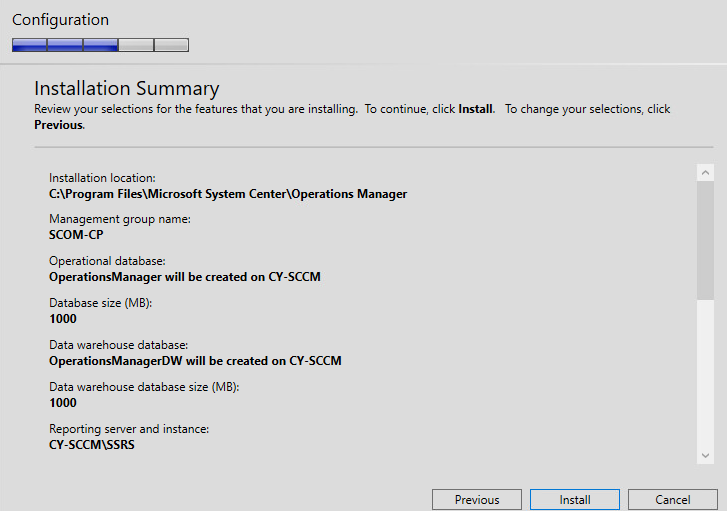Click the scroll up arrow

pyautogui.click(x=705, y=172)
